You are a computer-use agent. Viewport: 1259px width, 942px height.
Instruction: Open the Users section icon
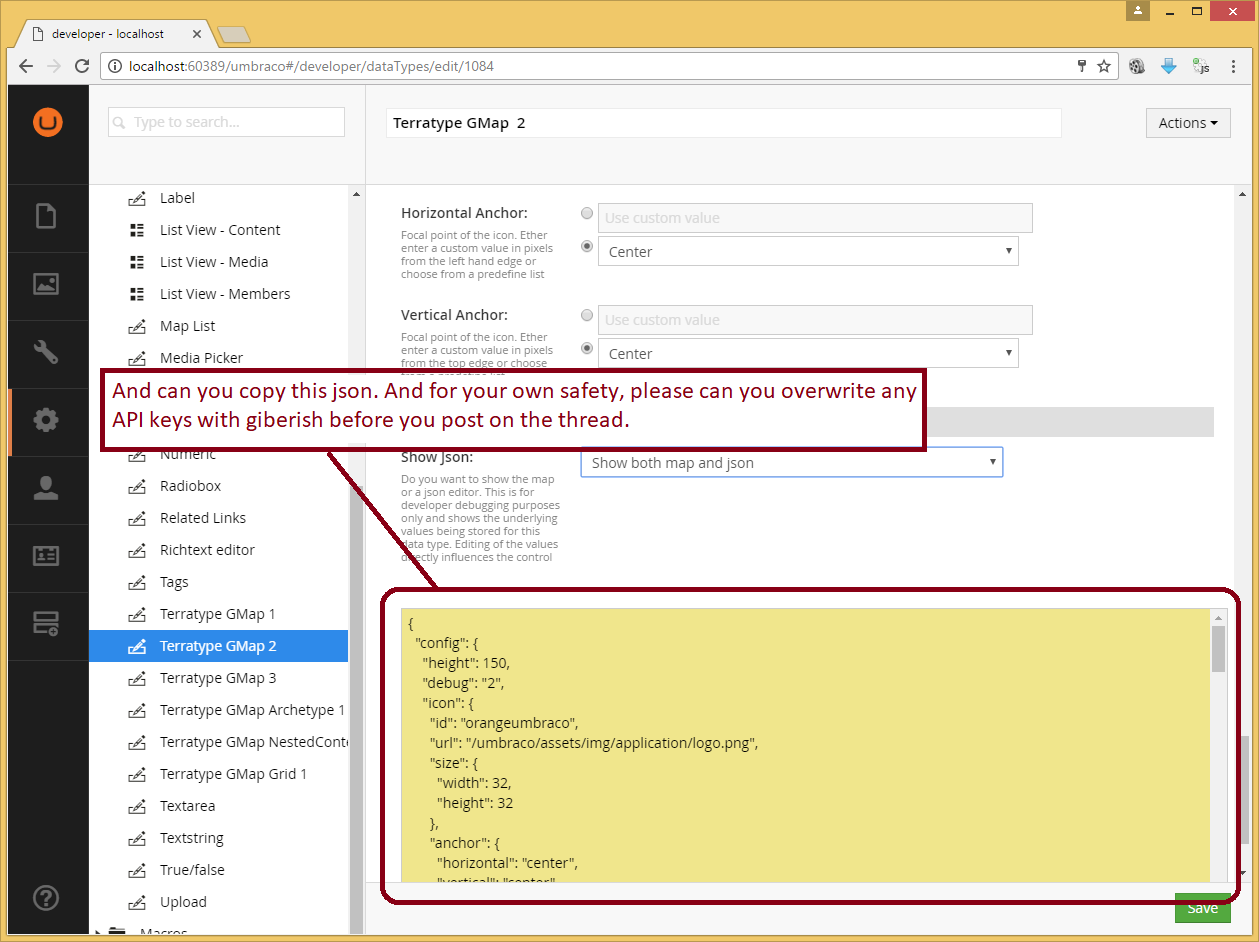pos(46,488)
